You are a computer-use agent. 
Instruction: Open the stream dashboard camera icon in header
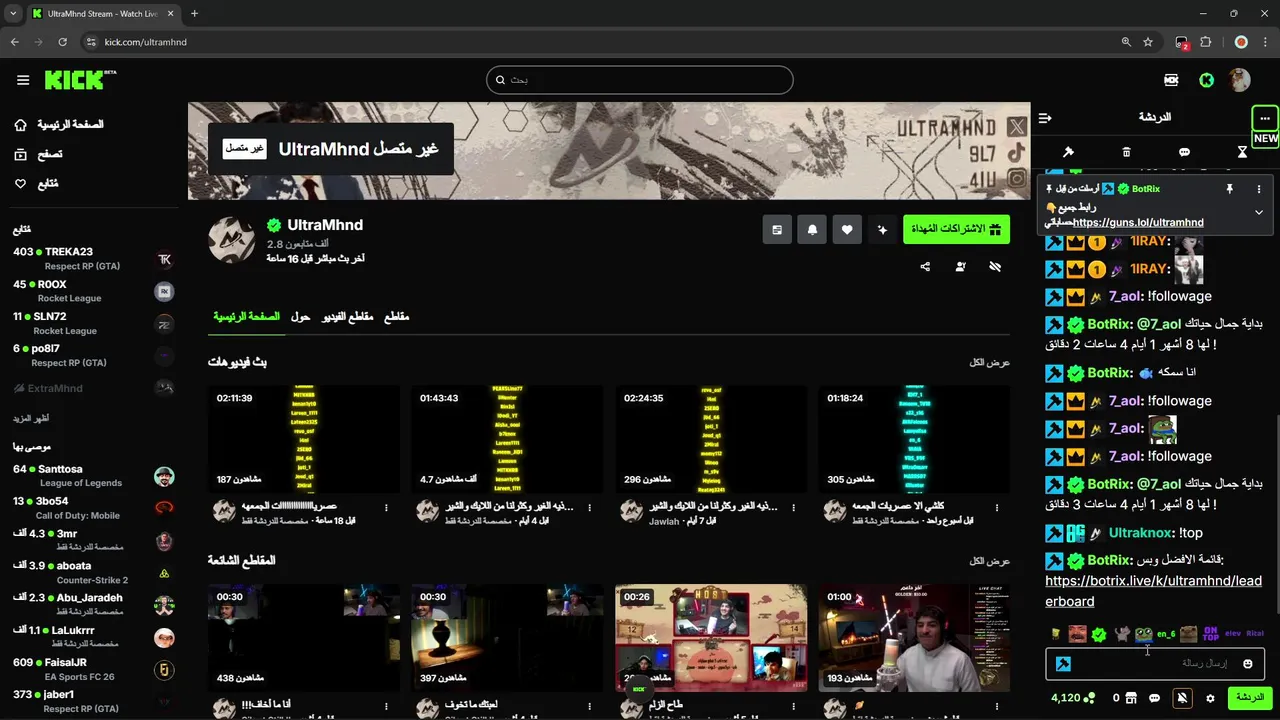(1171, 80)
